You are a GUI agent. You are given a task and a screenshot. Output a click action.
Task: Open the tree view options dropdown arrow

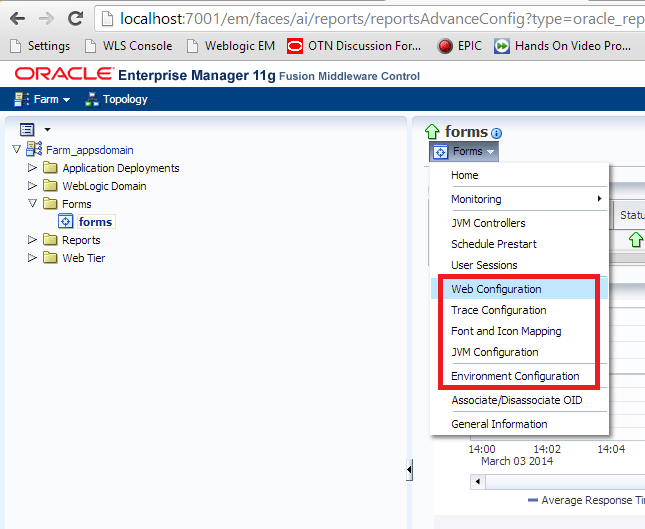[47, 130]
